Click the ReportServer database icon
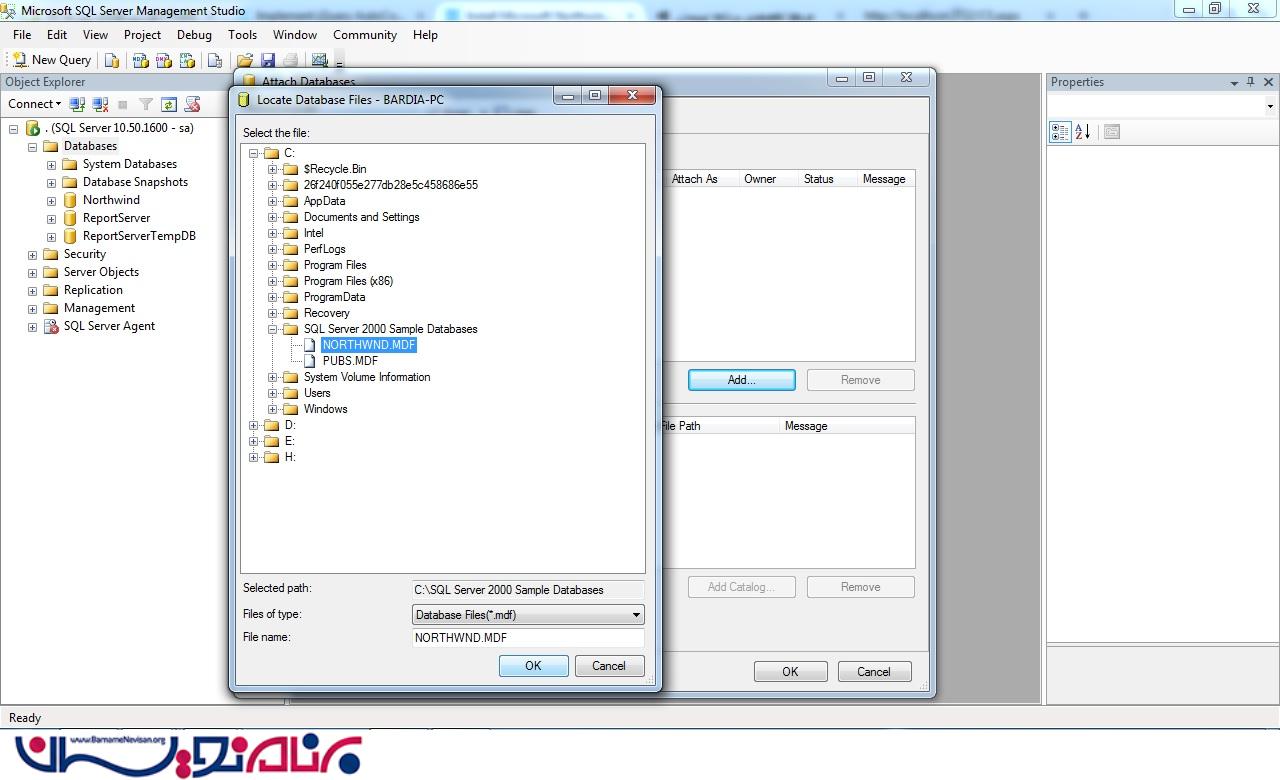1280x780 pixels. (x=70, y=218)
